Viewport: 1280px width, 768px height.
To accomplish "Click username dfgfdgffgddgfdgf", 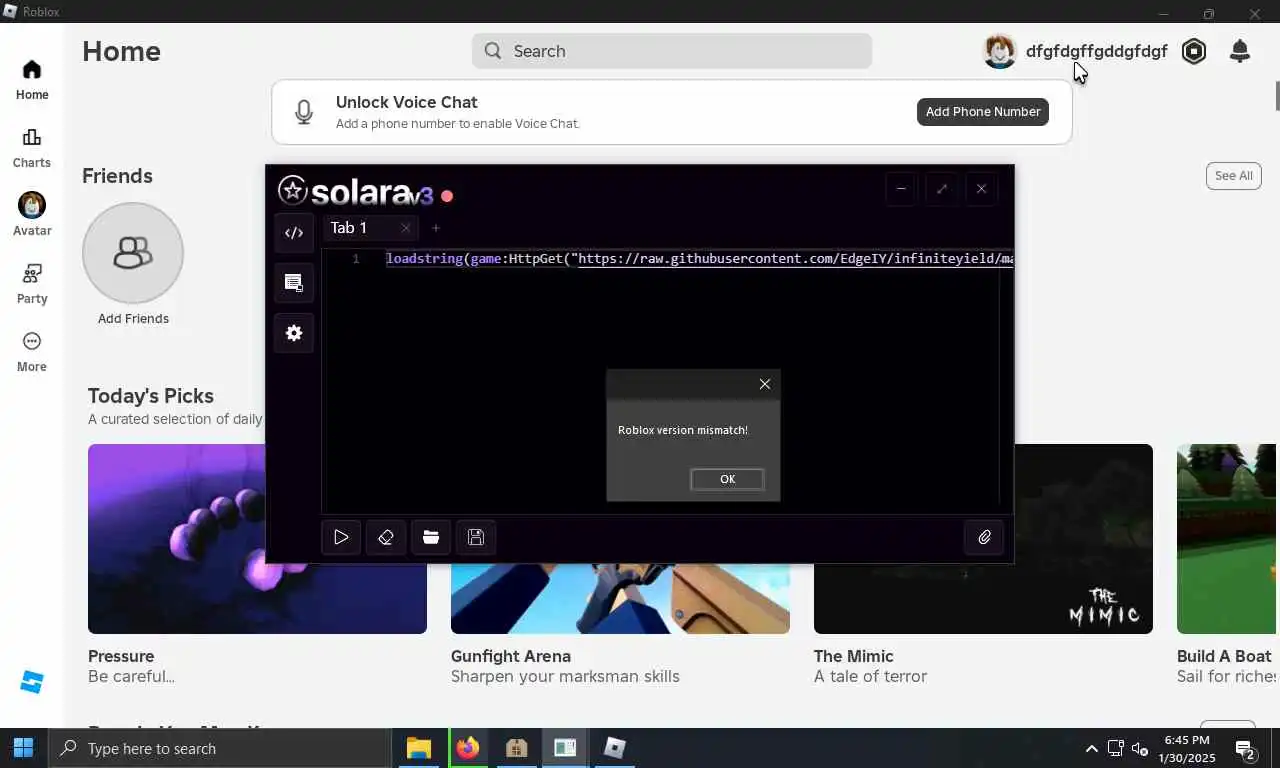I will click(1096, 51).
